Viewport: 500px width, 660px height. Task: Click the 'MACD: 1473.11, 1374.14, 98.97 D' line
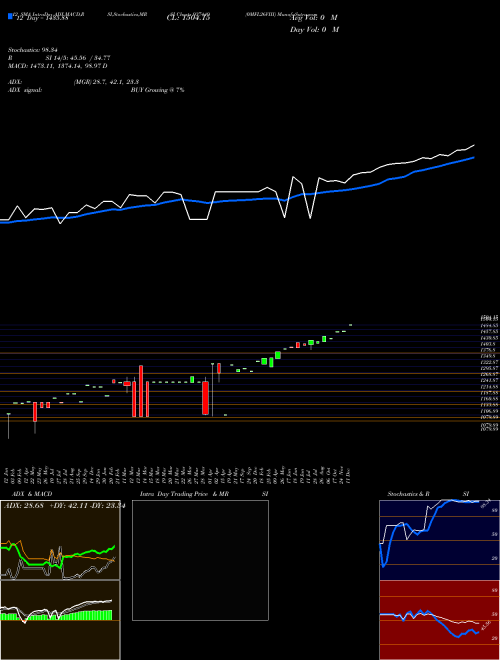[x=58, y=66]
